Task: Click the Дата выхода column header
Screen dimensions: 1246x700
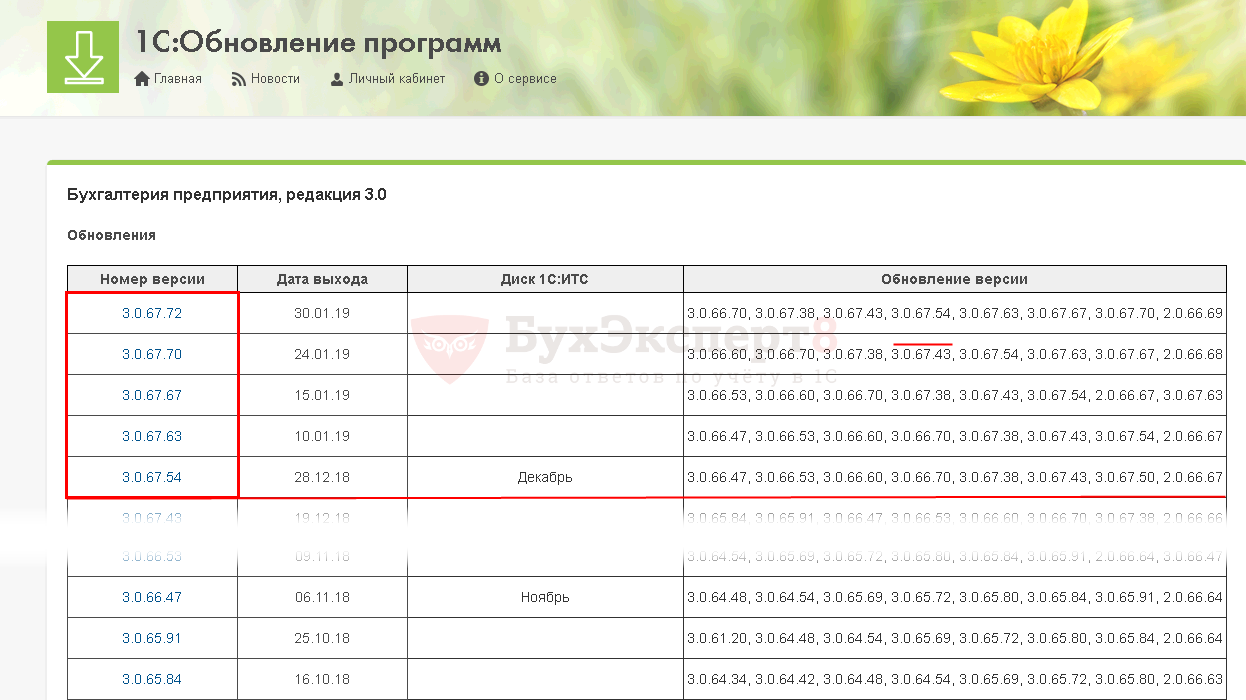Action: (322, 279)
